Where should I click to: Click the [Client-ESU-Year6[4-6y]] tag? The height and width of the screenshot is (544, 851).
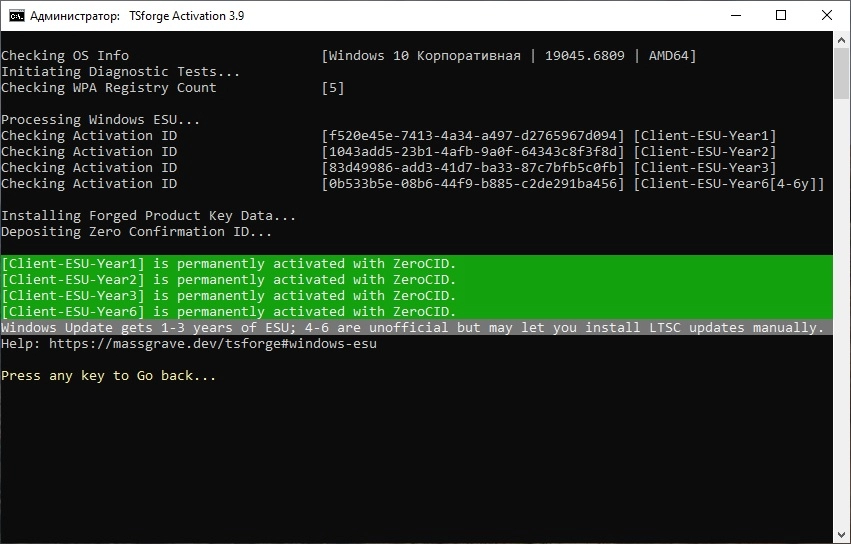729,184
